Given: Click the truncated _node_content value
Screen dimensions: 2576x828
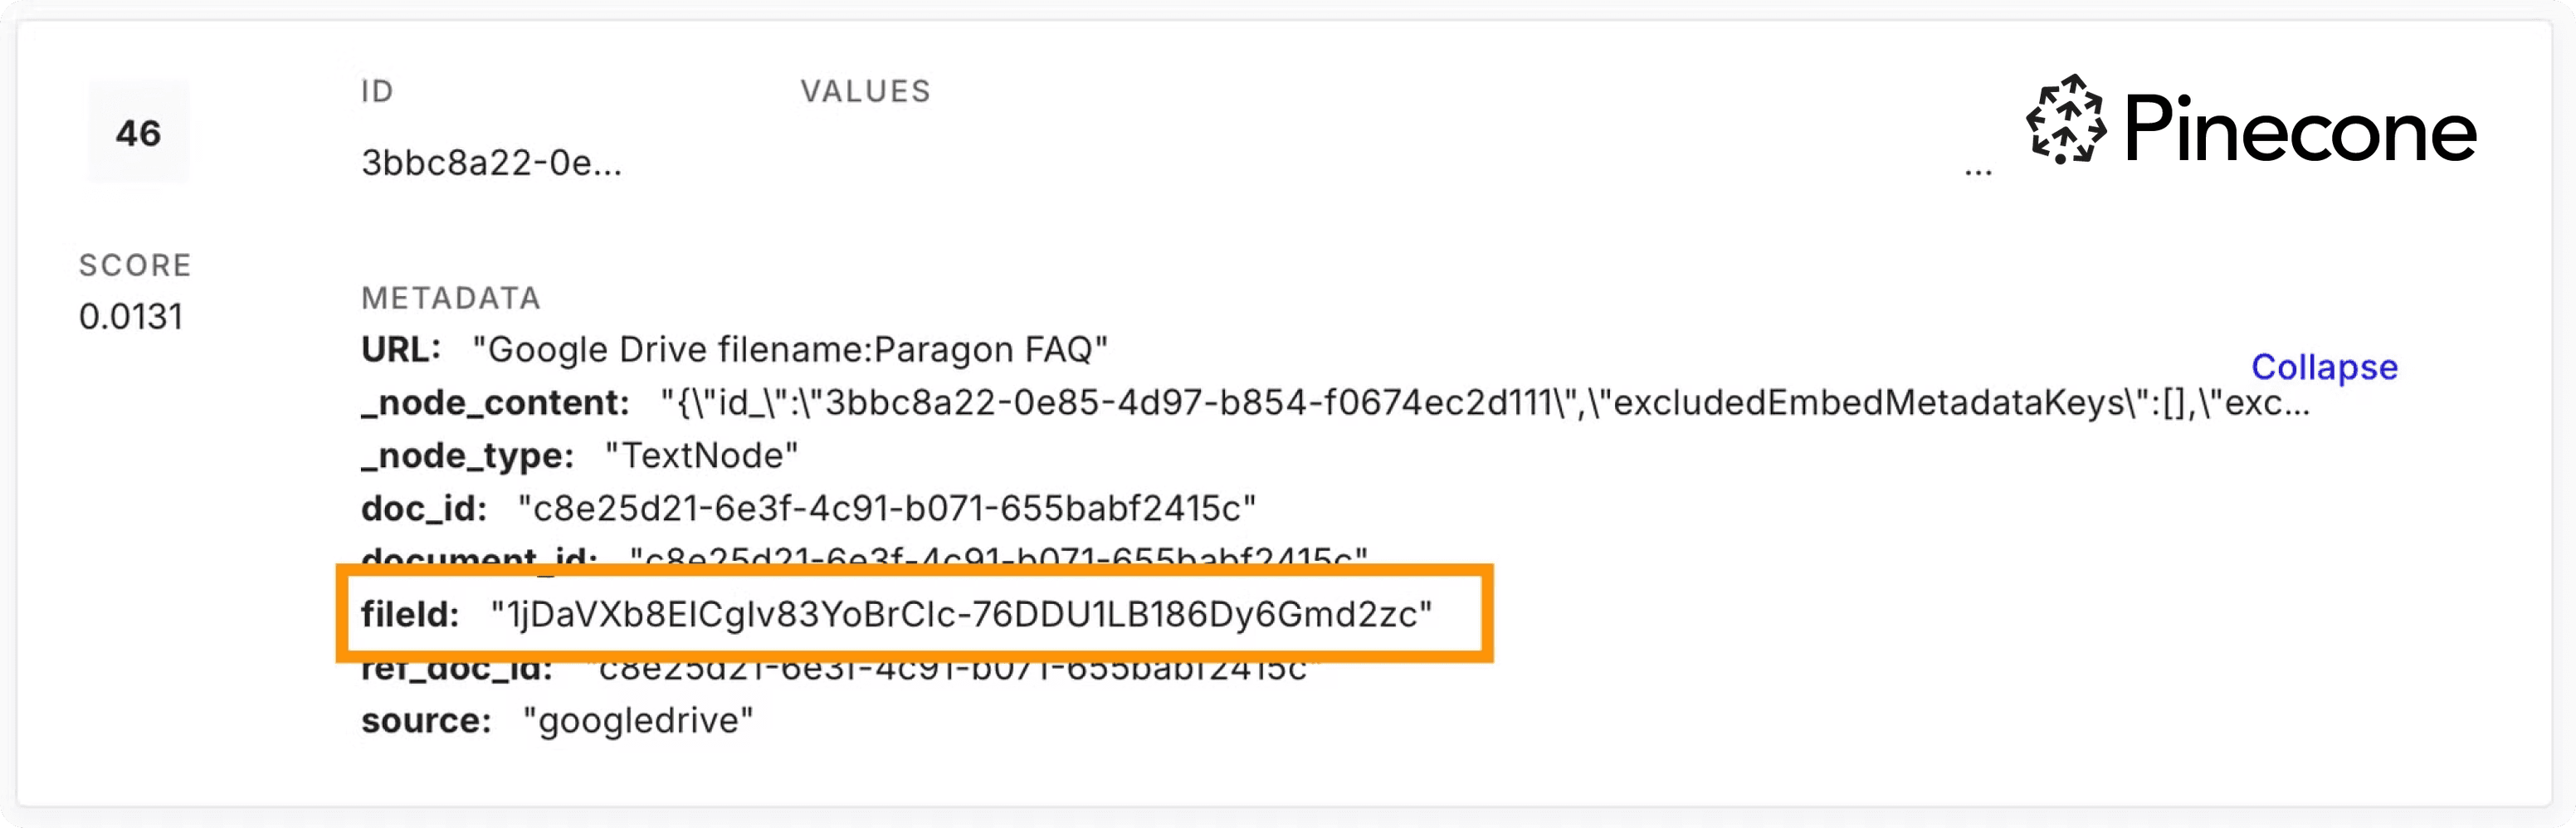Looking at the screenshot, I should coord(1485,403).
